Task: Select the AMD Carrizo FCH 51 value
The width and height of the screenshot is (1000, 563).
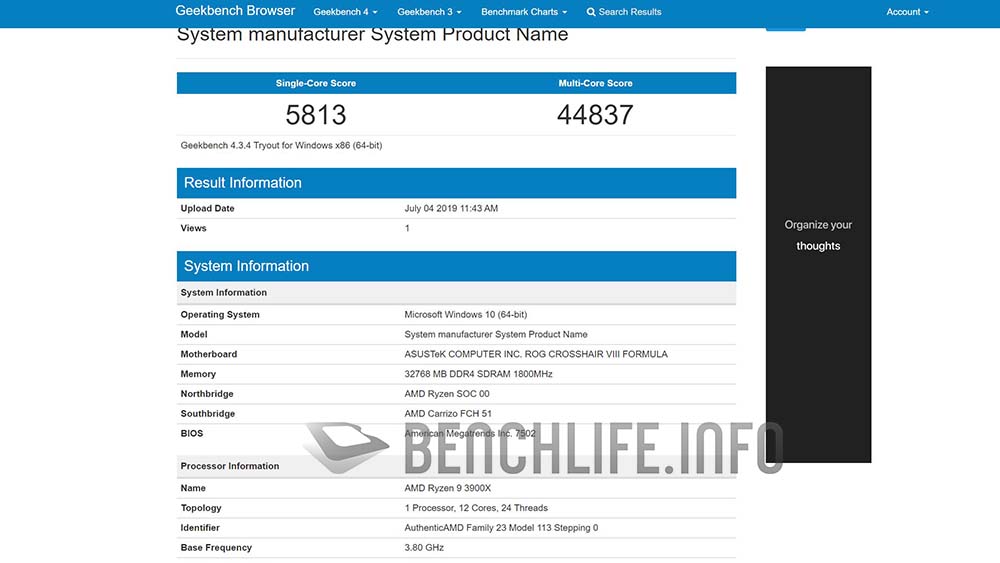Action: [x=448, y=414]
